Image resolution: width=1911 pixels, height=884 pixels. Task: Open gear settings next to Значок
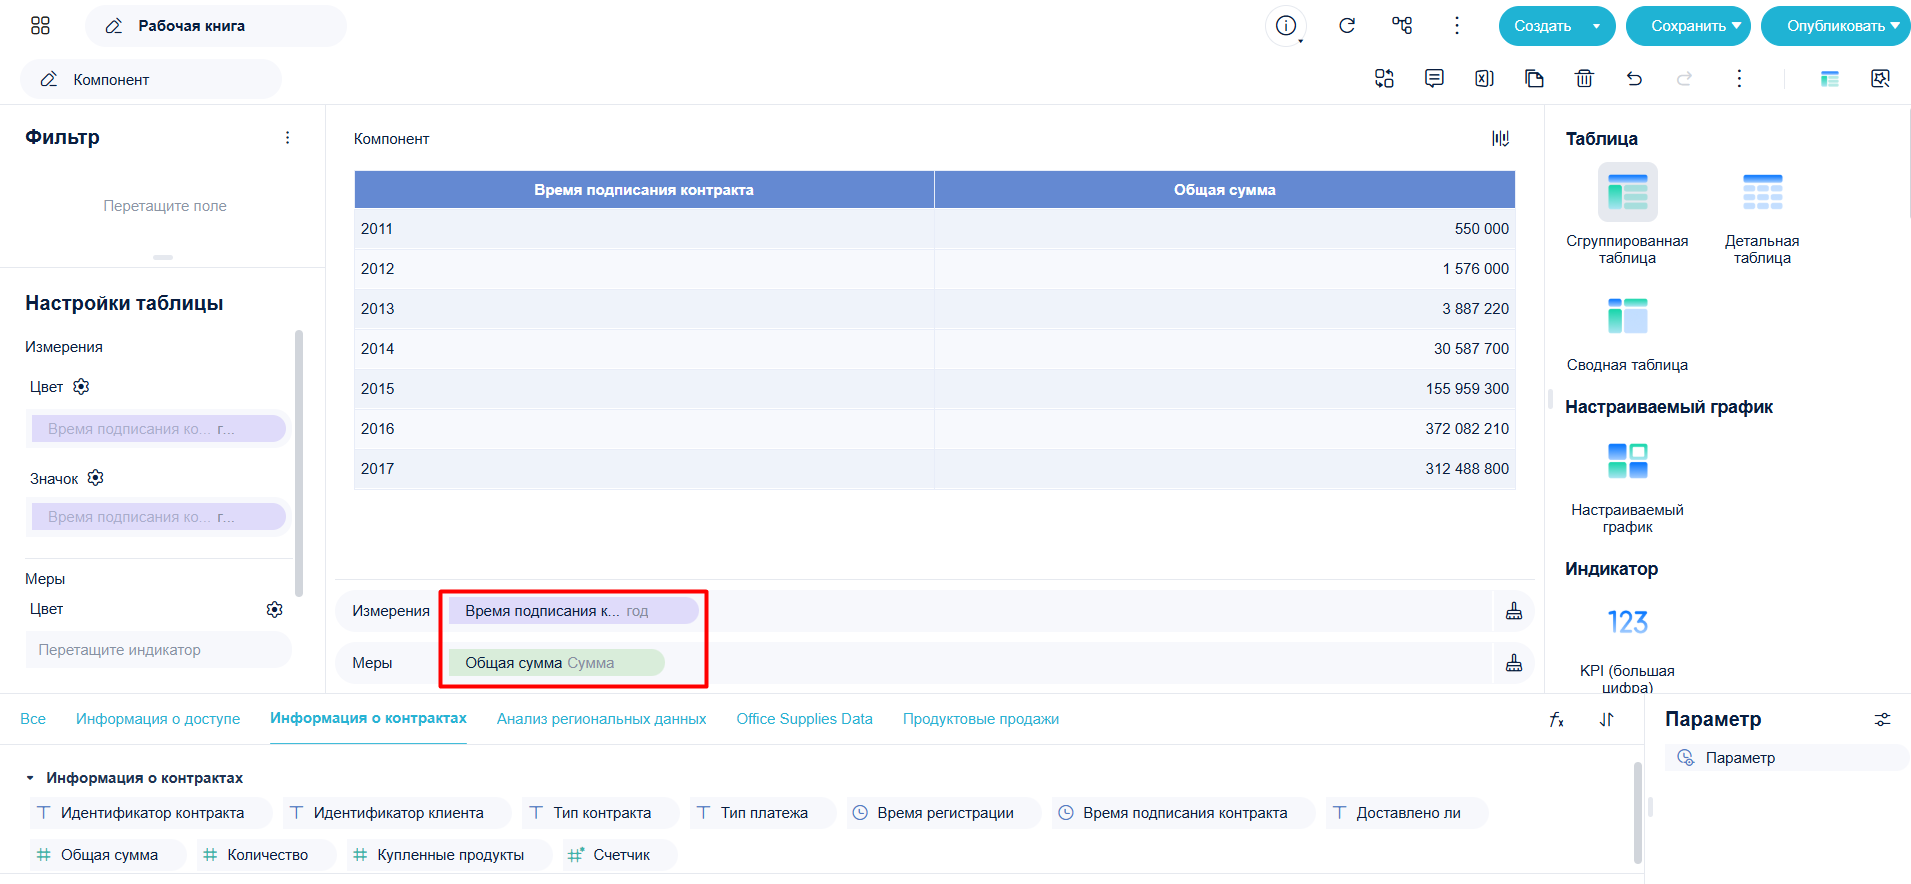pyautogui.click(x=95, y=478)
